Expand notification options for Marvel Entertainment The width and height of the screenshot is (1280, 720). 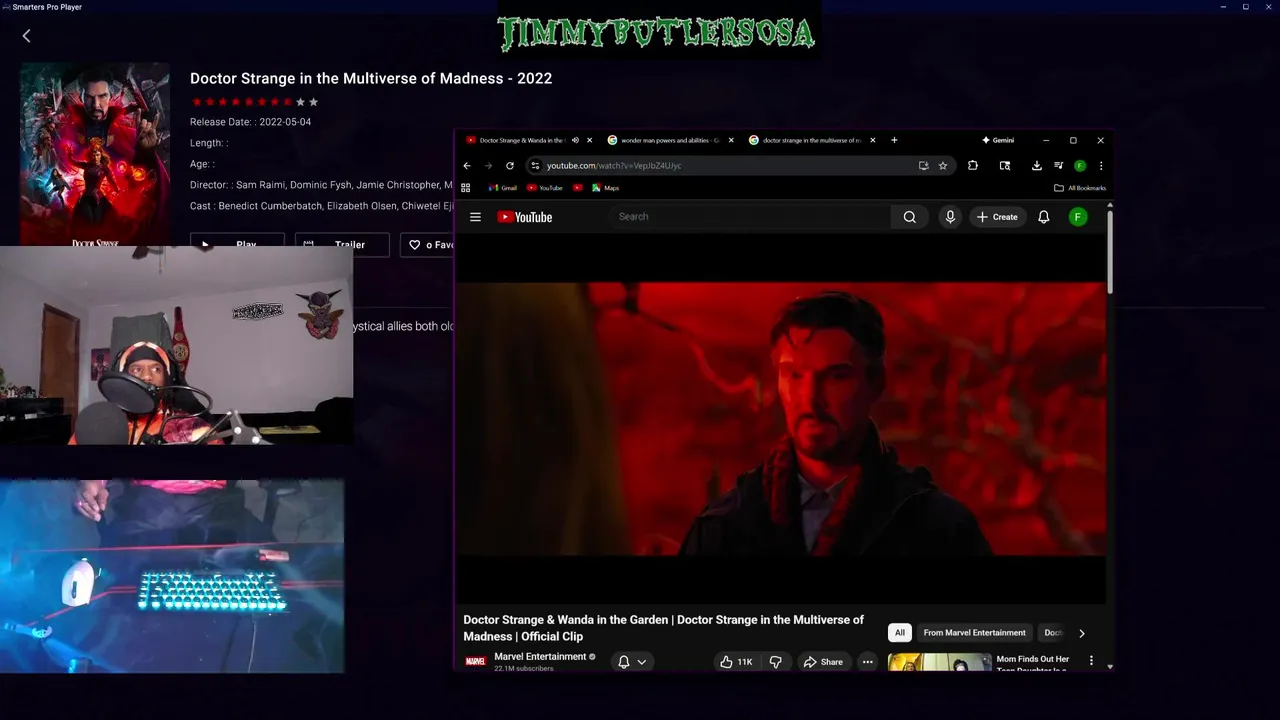pos(632,662)
